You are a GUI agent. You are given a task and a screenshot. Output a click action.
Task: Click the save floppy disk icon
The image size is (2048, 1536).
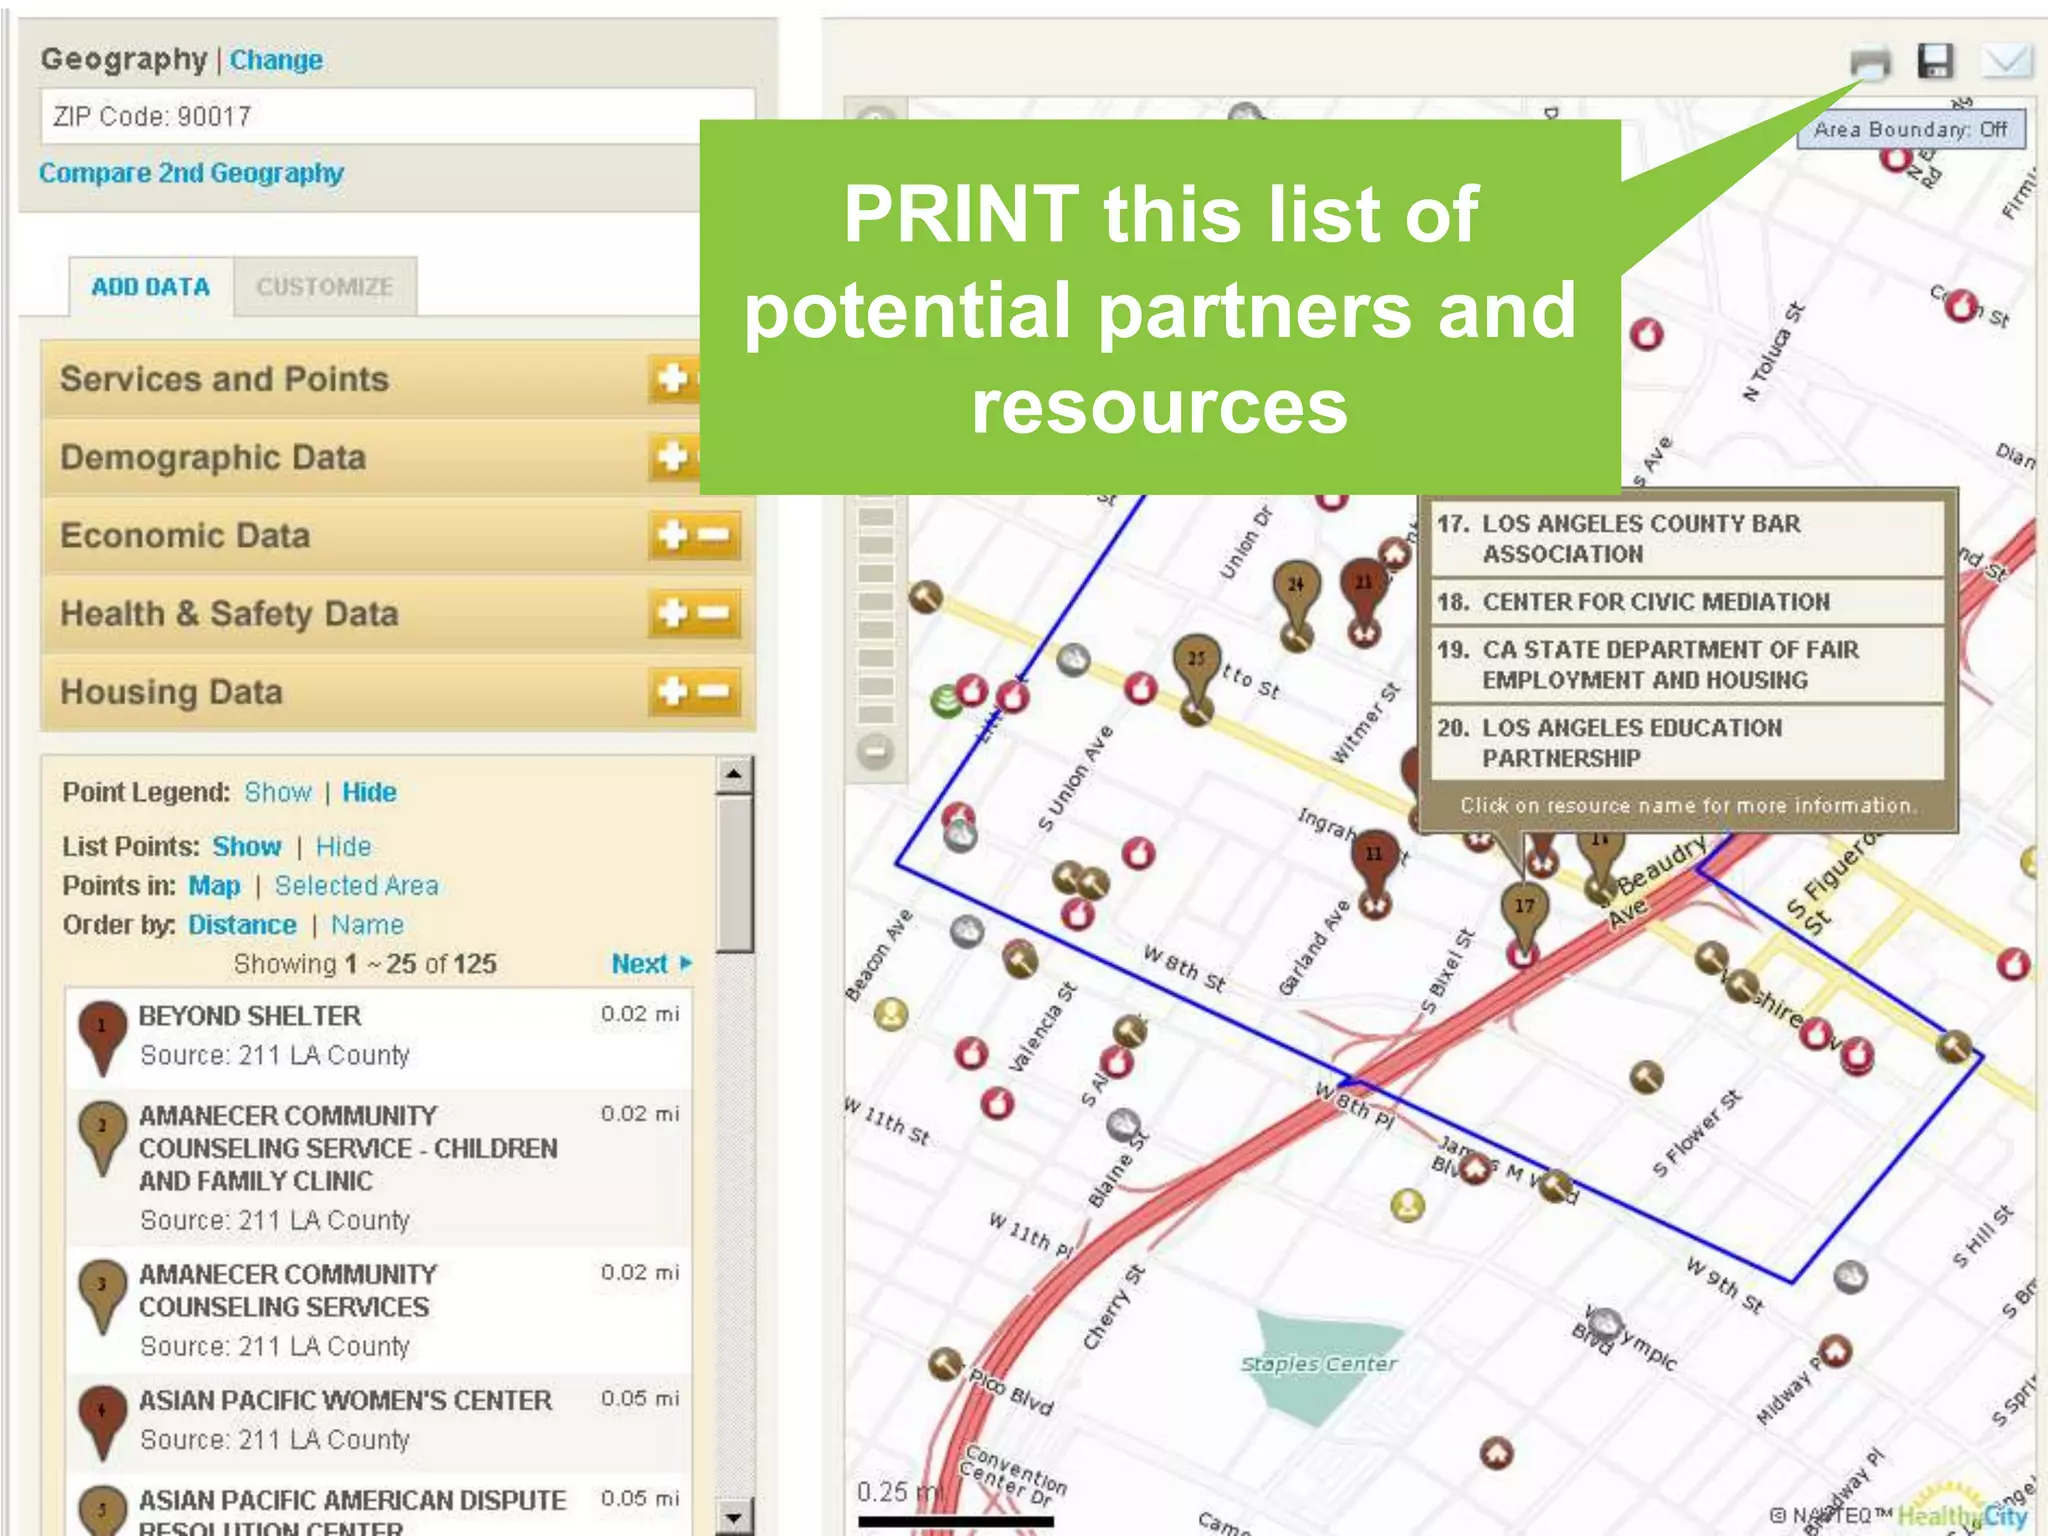coord(1936,62)
